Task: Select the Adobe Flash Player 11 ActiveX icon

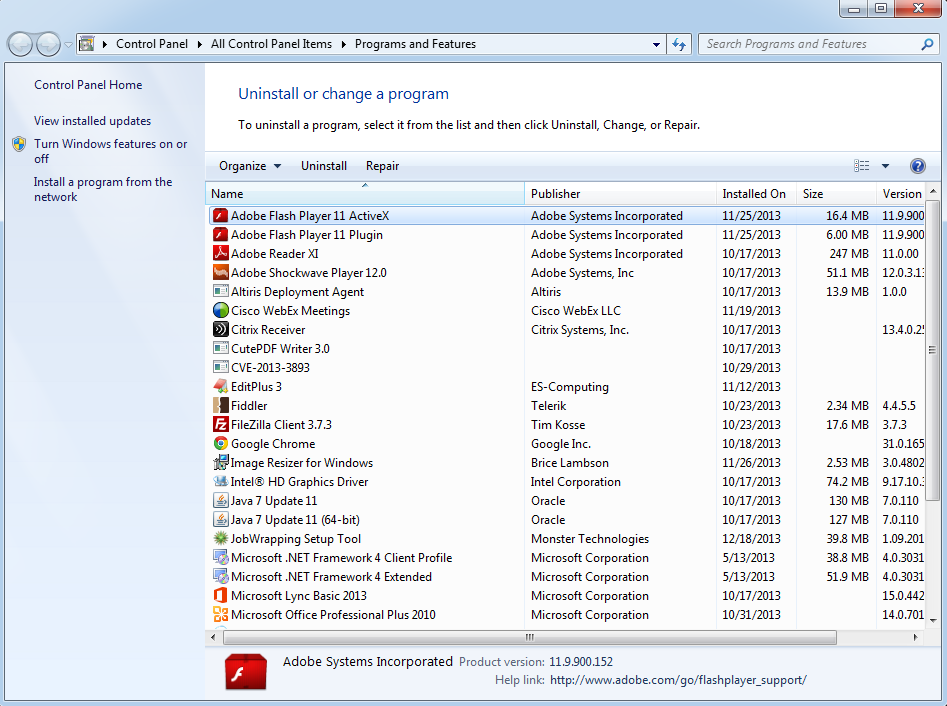Action: click(221, 215)
